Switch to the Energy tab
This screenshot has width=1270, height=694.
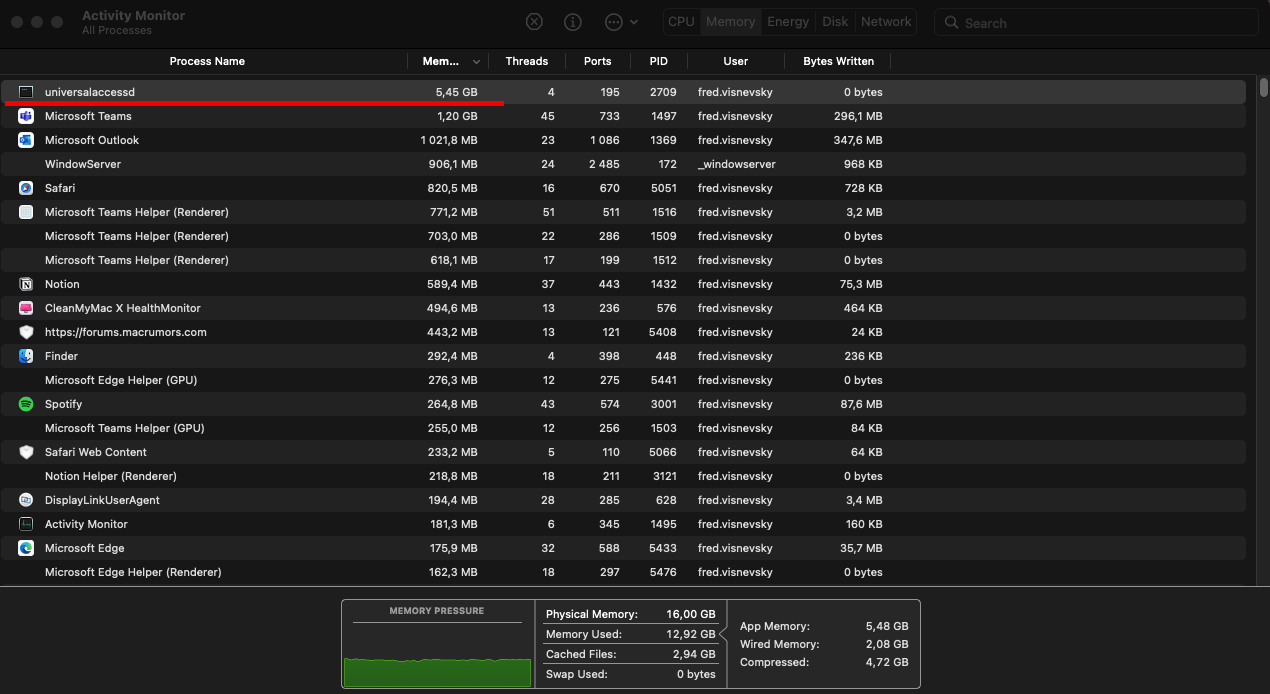[x=788, y=21]
